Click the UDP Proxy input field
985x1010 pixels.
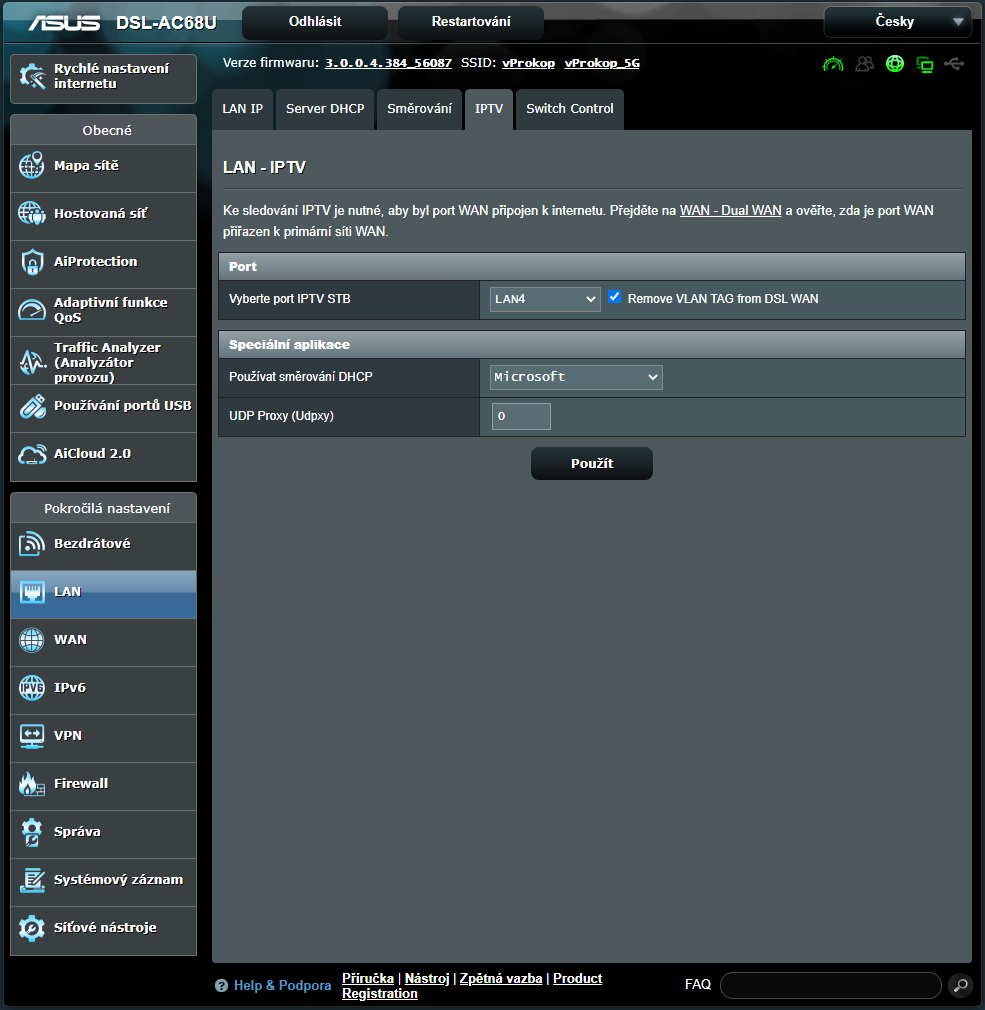click(521, 416)
